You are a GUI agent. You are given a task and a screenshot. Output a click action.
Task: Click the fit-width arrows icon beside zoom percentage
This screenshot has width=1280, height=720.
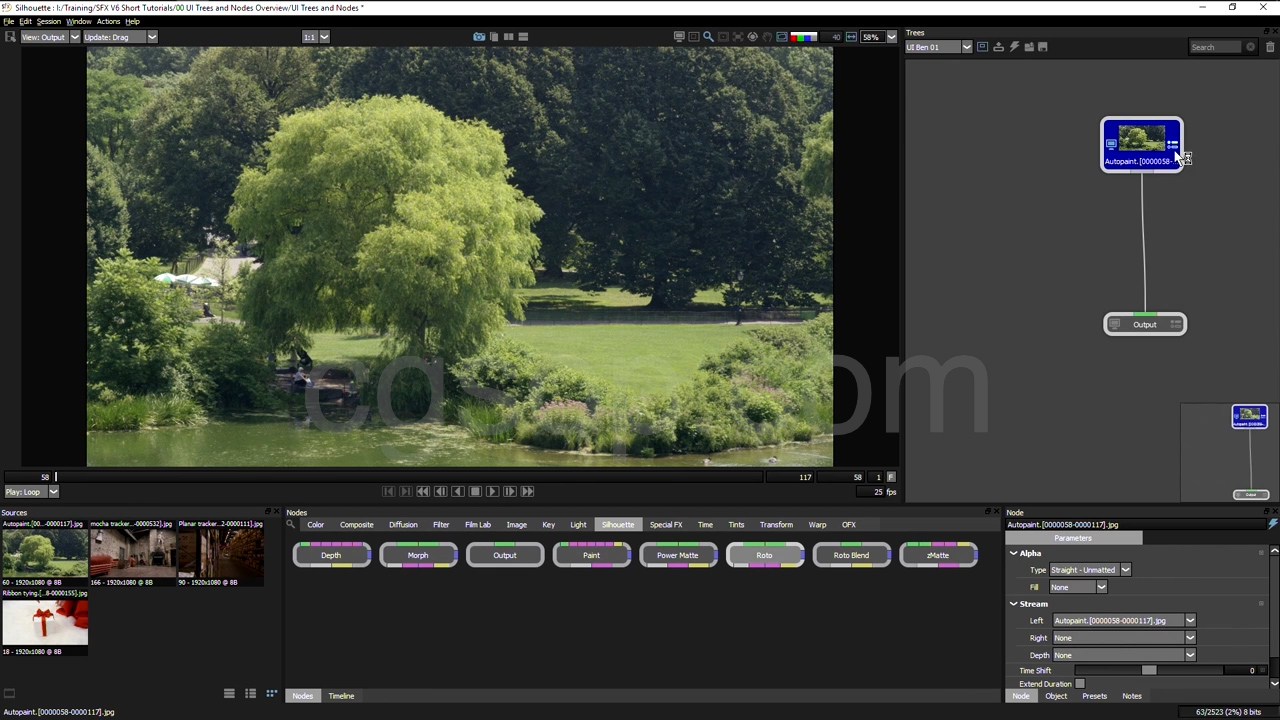point(851,37)
